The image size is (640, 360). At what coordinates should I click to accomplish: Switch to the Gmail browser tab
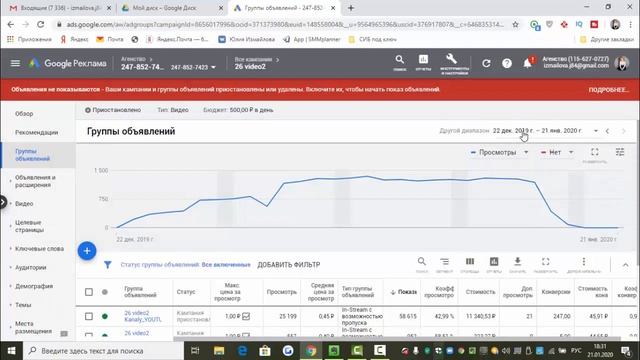60,8
